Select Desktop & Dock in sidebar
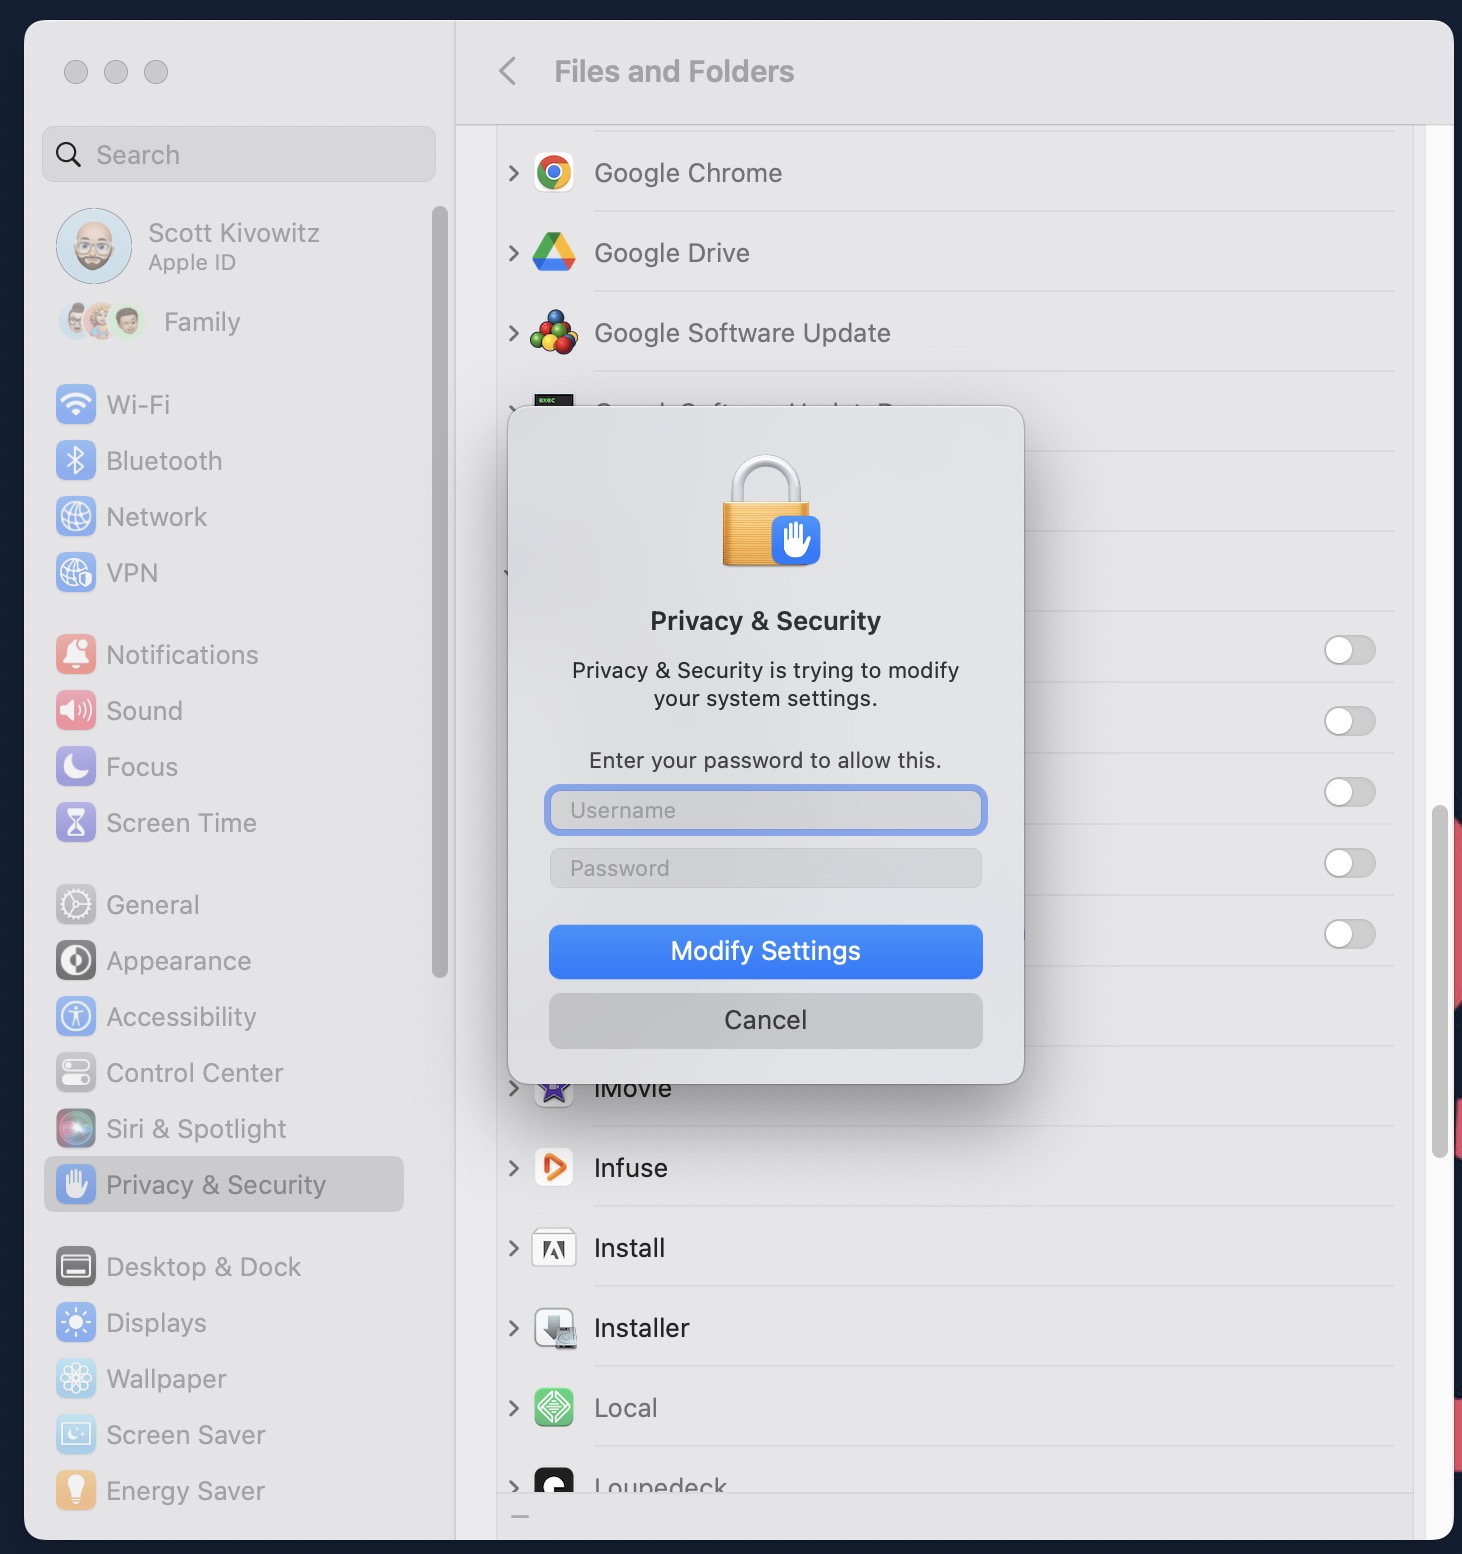The height and width of the screenshot is (1554, 1462). click(x=203, y=1267)
